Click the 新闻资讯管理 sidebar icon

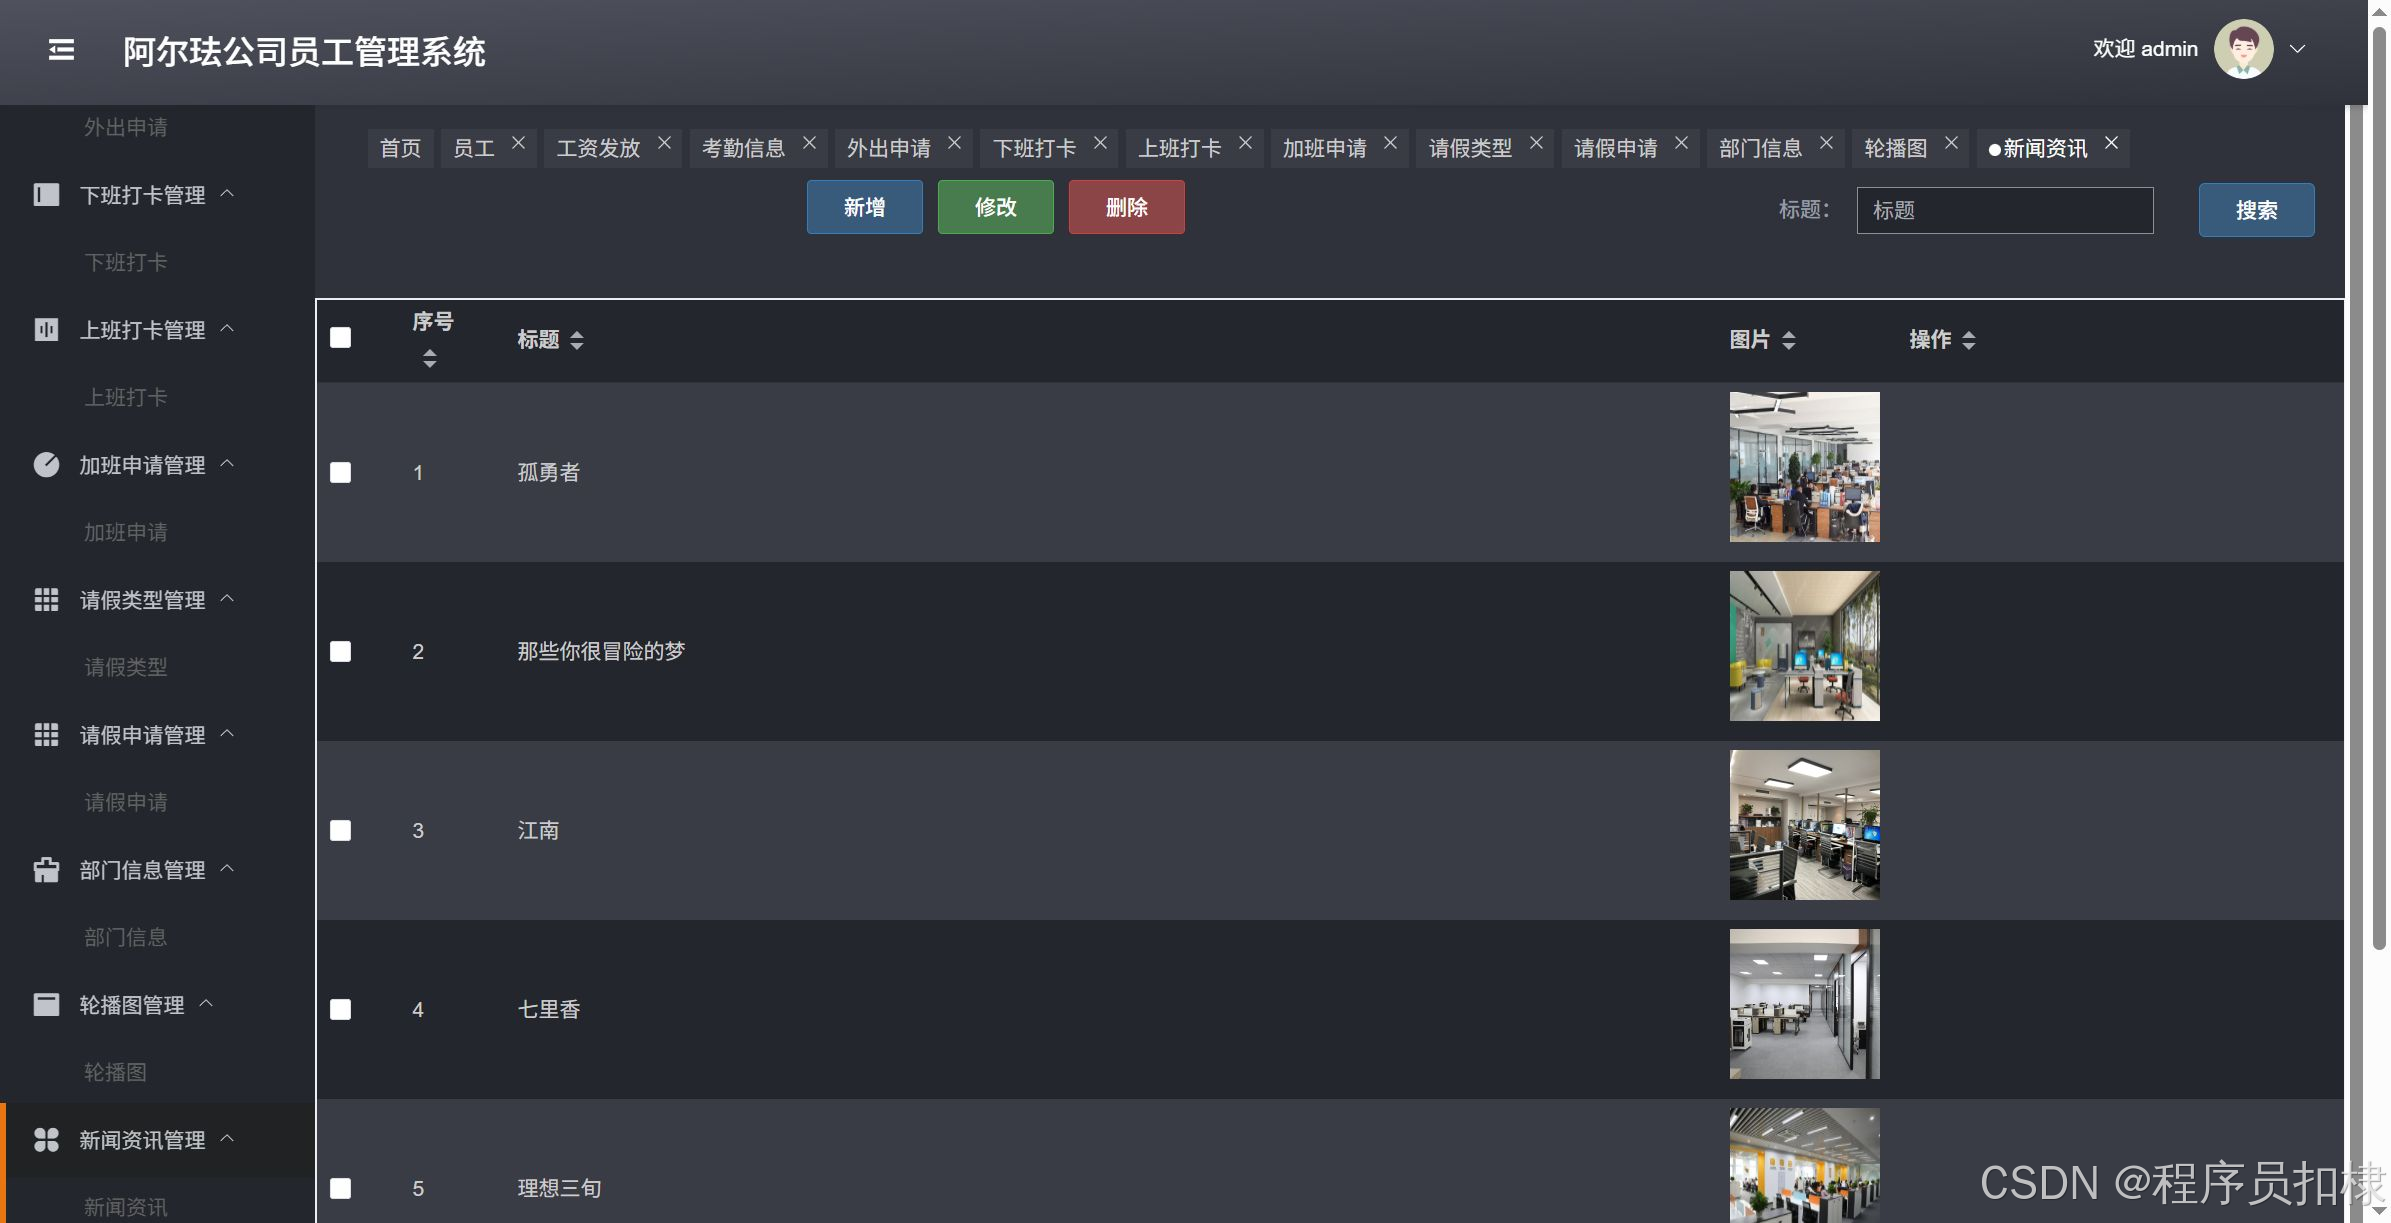[46, 1140]
